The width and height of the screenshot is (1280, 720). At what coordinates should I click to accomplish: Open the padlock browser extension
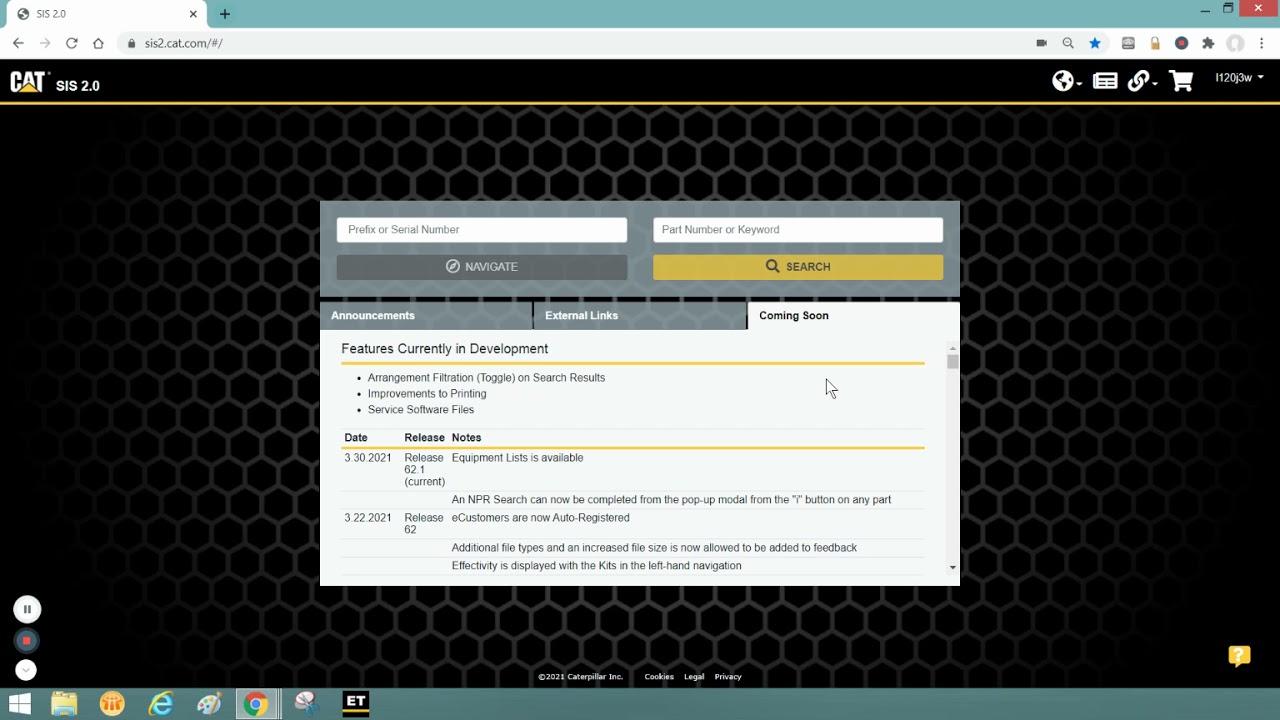point(1155,43)
